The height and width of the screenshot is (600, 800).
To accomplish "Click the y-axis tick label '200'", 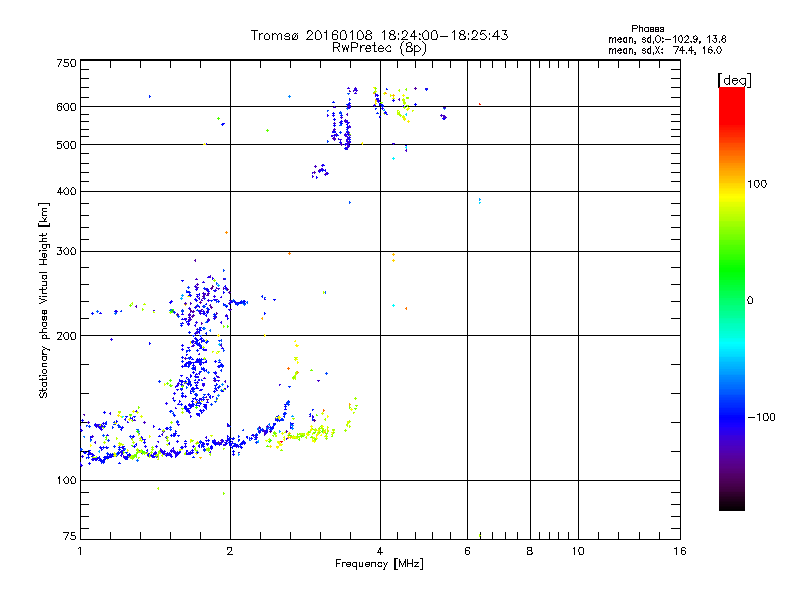I will point(66,336).
